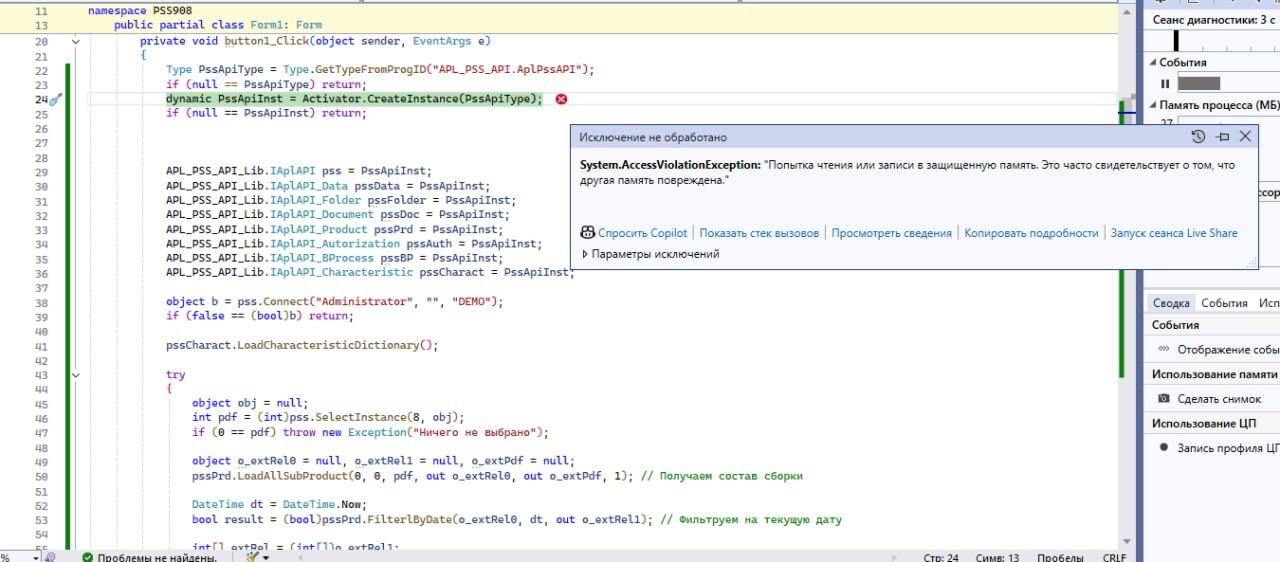Click the red exception error icon on line 24

561,99
